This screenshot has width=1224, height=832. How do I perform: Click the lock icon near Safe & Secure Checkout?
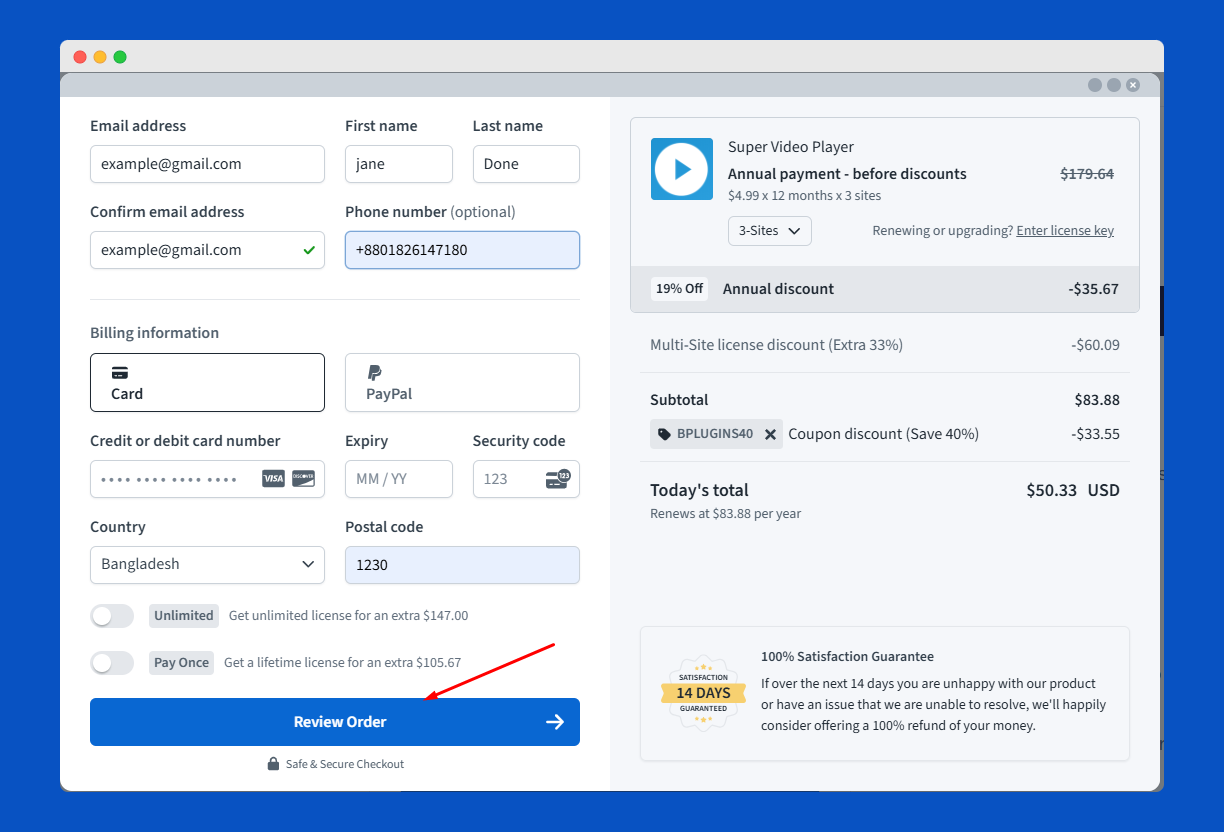pos(272,763)
